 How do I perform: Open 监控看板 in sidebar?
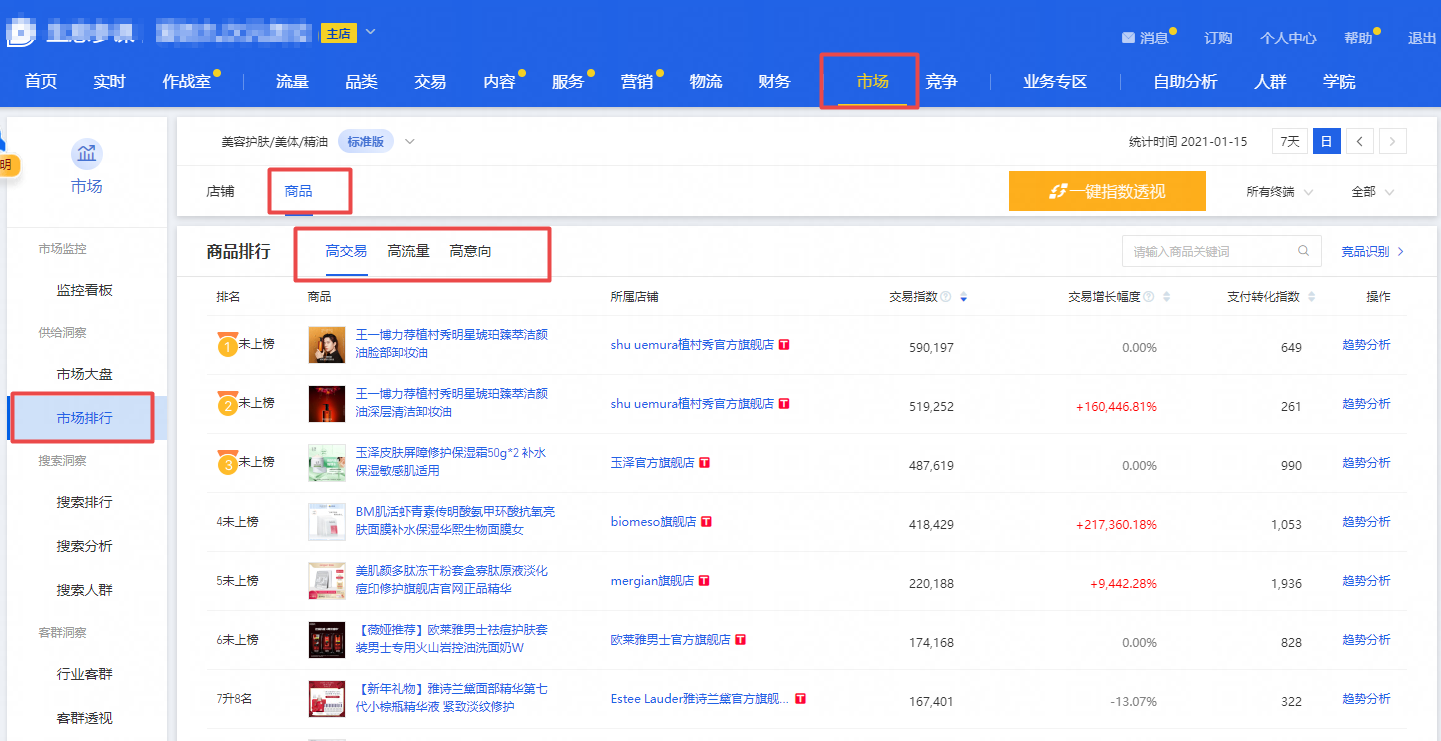[85, 290]
